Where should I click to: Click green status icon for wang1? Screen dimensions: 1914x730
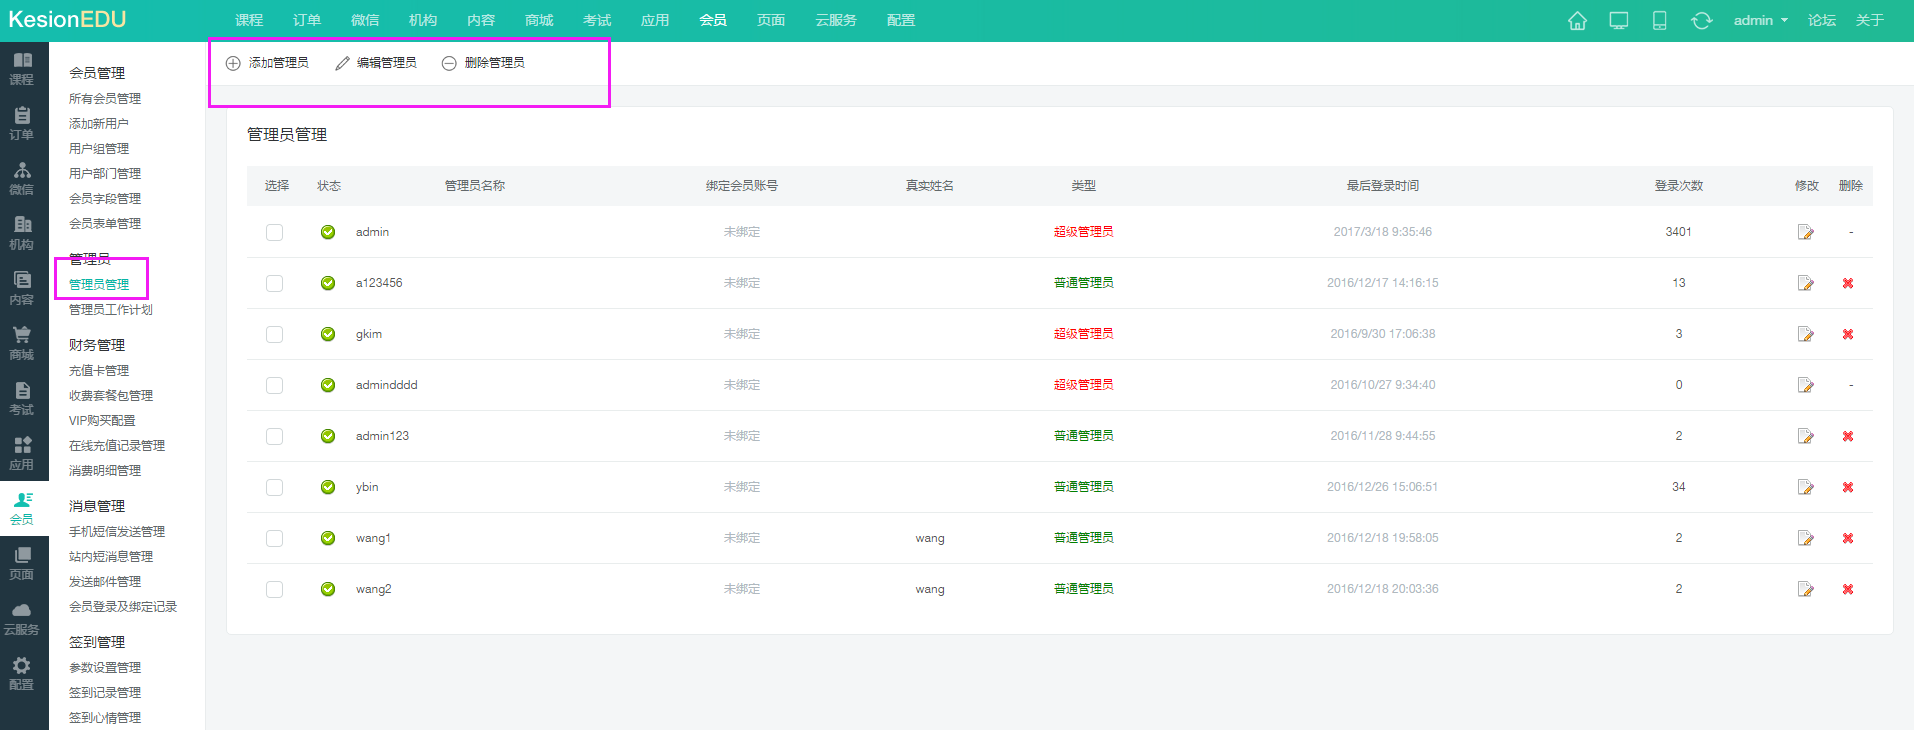coord(328,538)
